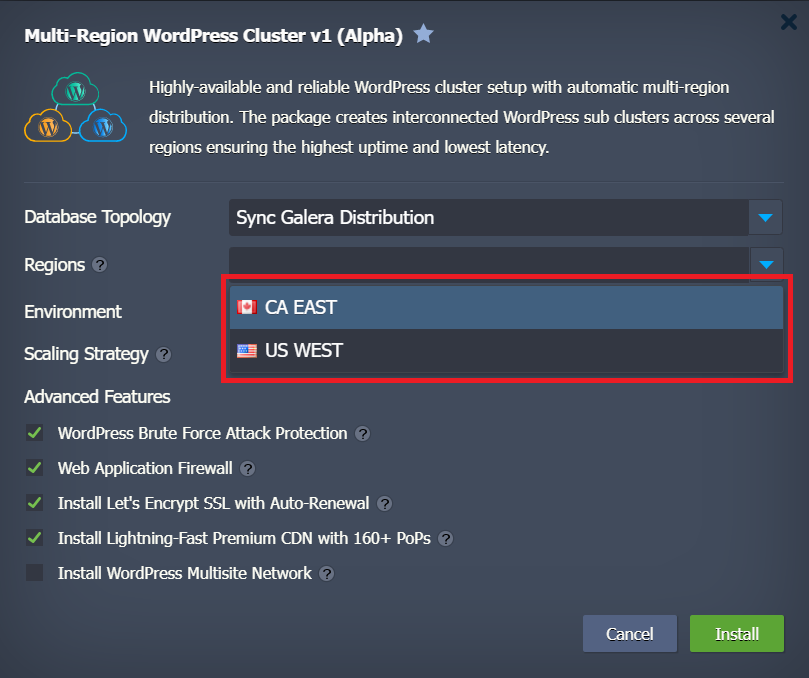809x678 pixels.
Task: Click the favorite star icon beside title
Action: click(x=424, y=35)
